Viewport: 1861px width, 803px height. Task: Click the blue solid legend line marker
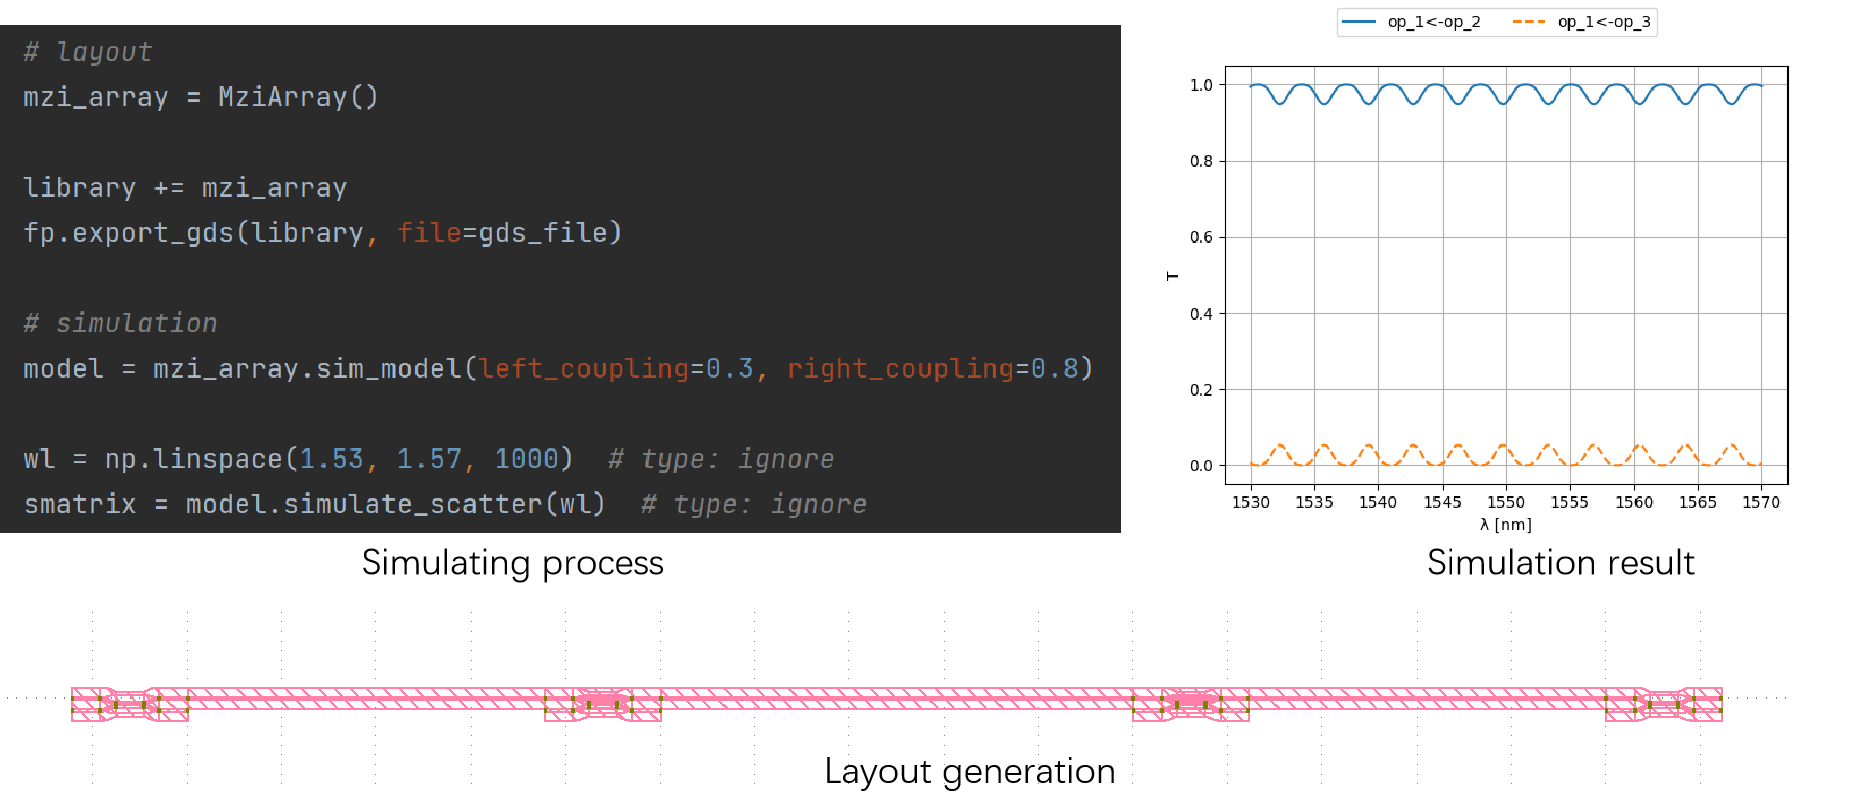pos(1359,22)
